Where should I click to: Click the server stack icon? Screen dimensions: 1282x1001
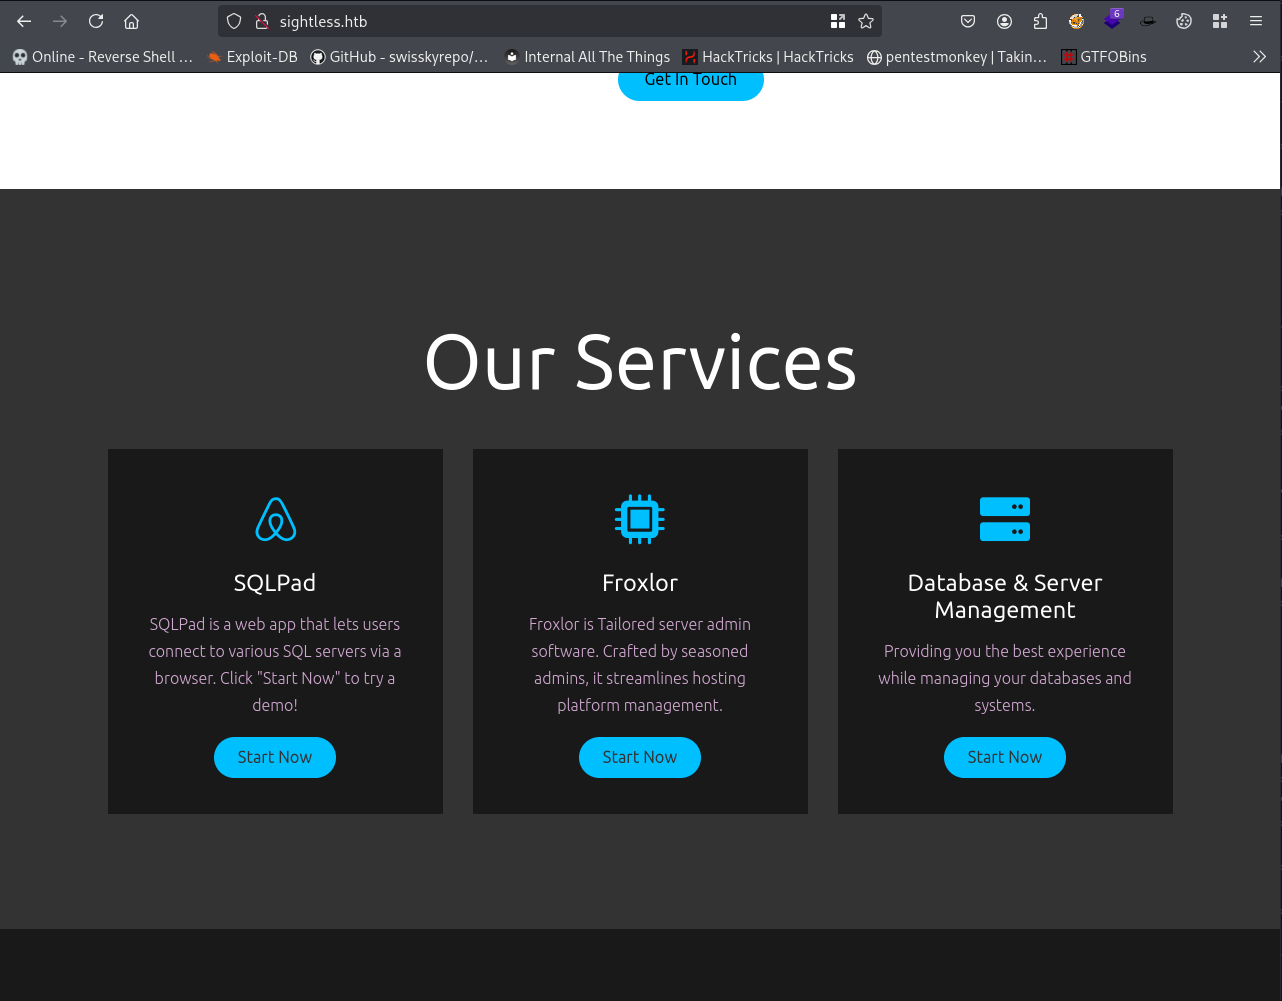click(x=1005, y=519)
